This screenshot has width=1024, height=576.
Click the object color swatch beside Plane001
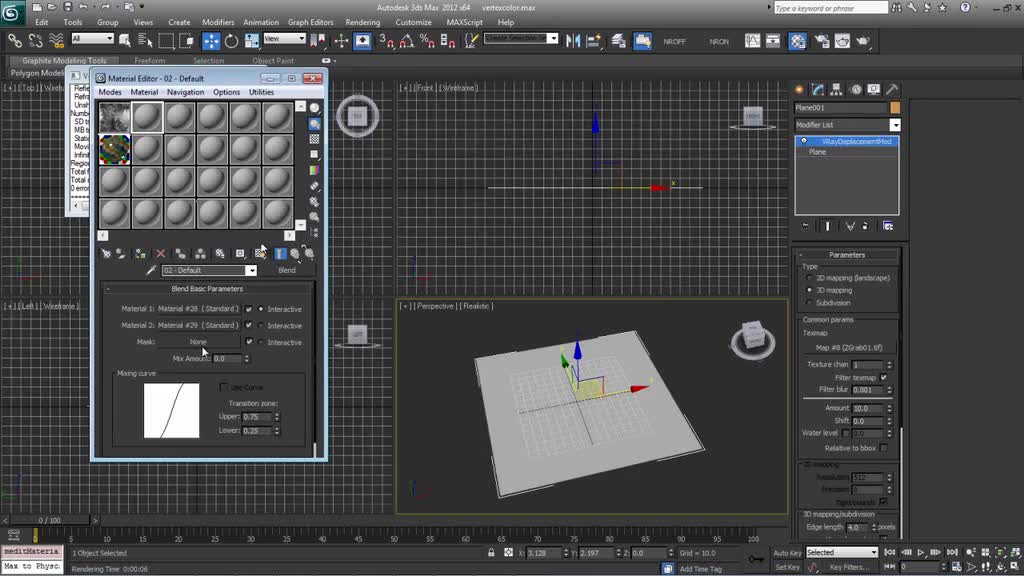coord(895,108)
